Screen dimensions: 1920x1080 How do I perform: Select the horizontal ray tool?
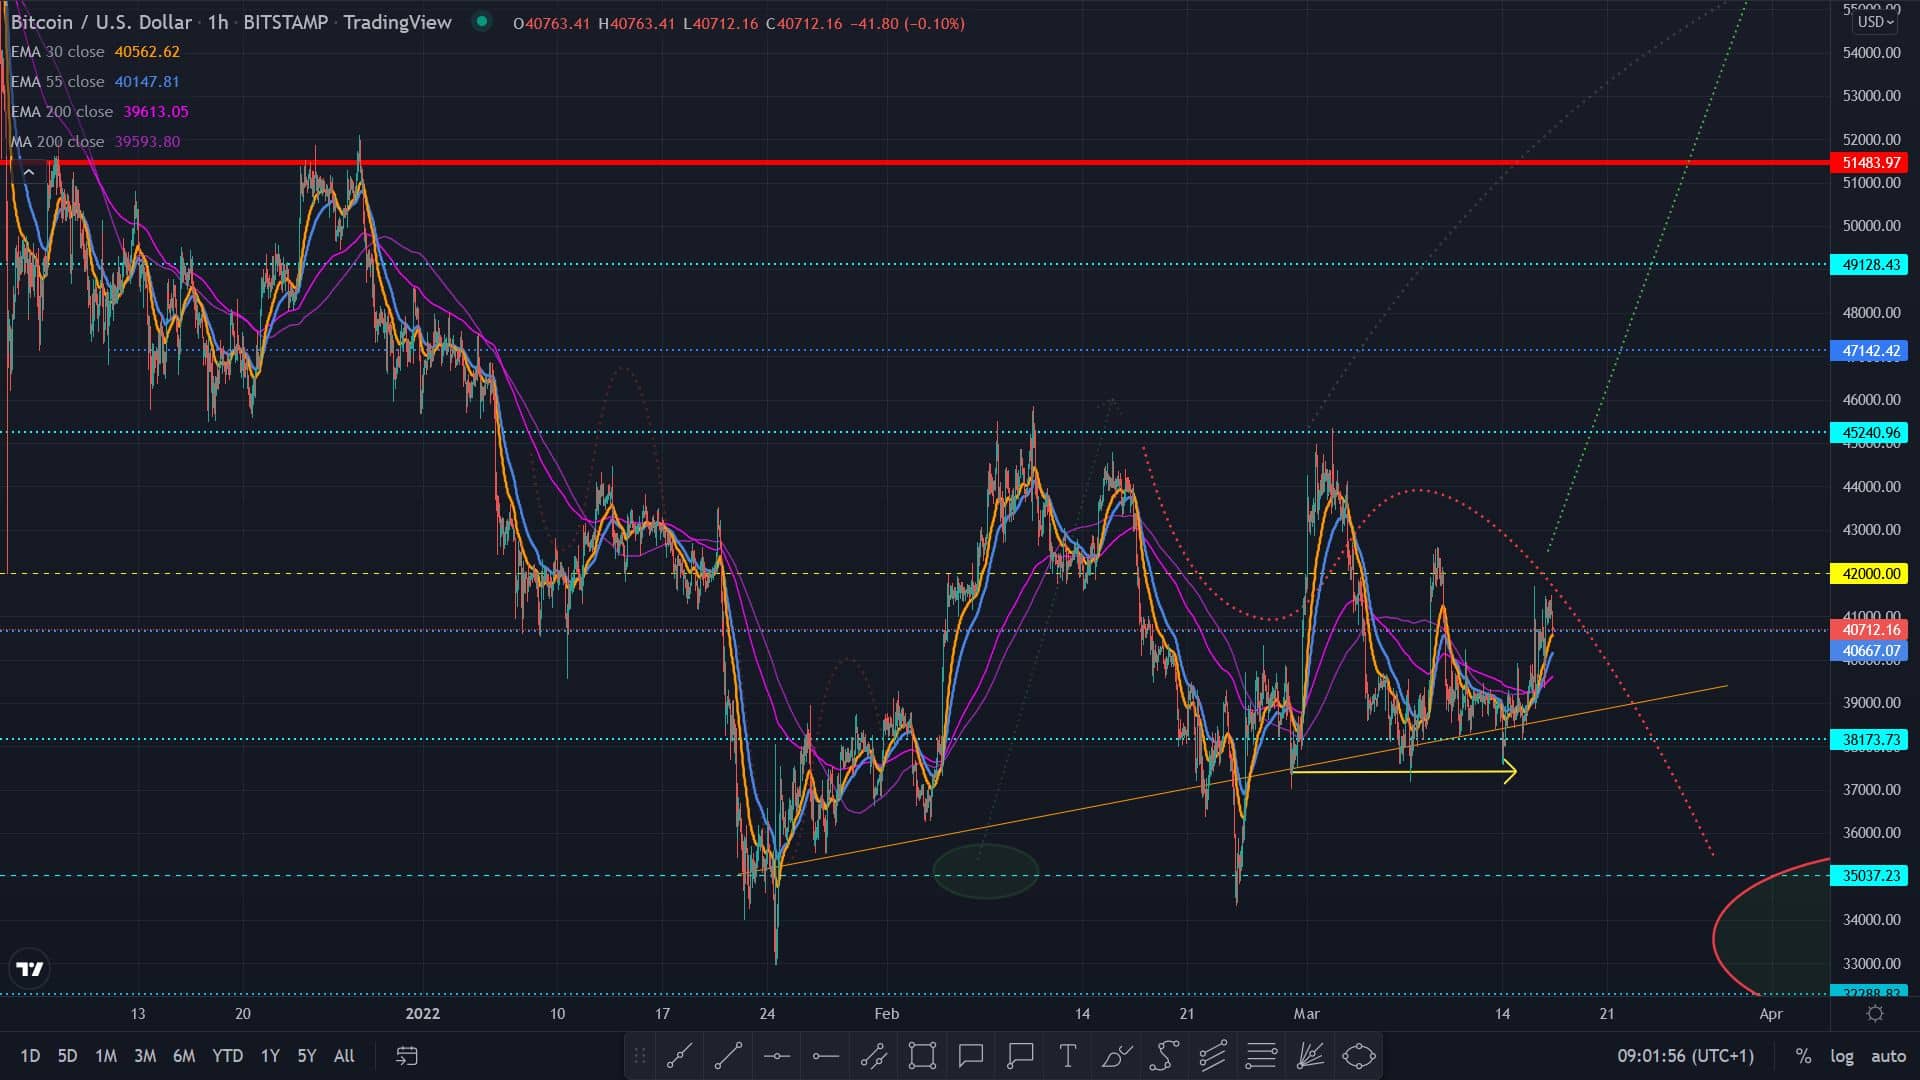point(825,1055)
